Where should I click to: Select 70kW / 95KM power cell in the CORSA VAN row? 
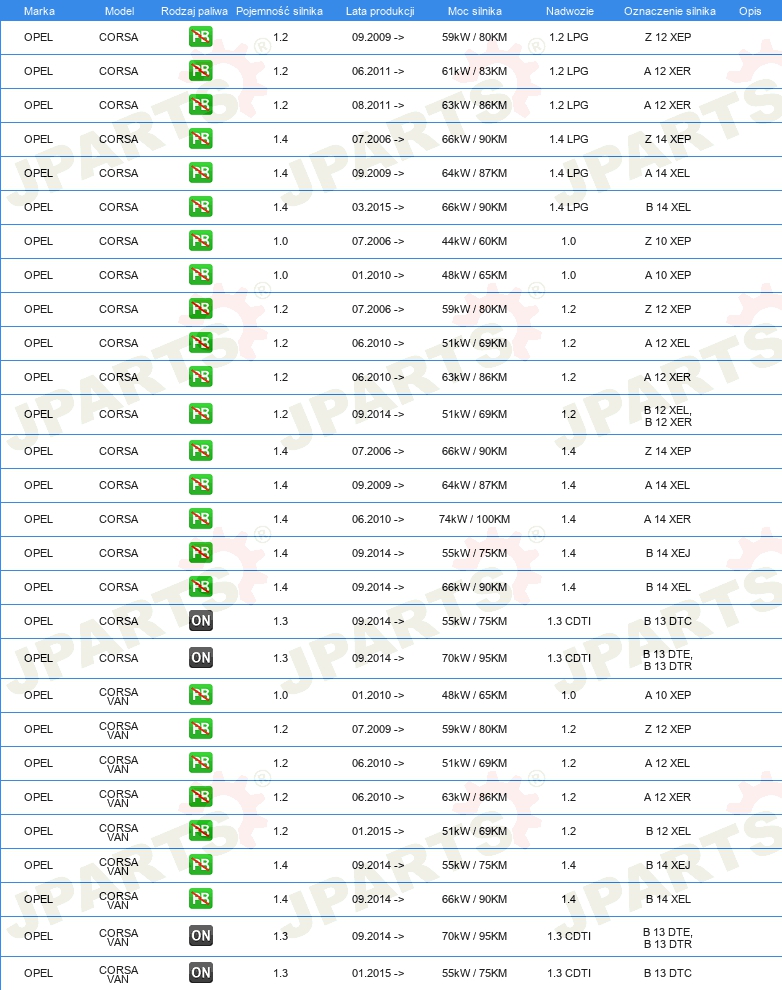tap(475, 936)
